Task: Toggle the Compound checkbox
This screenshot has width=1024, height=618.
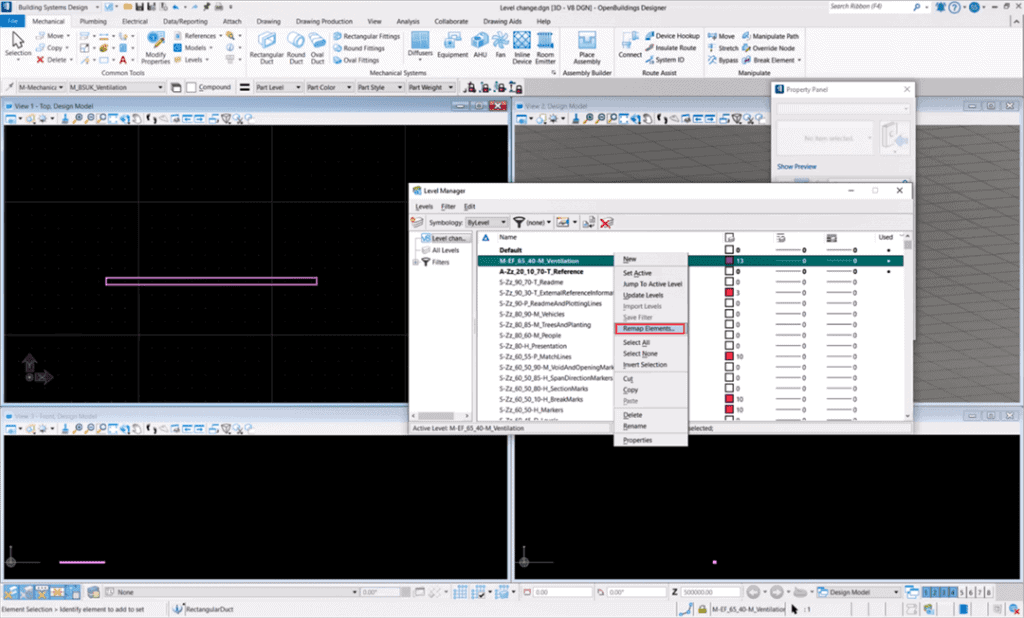Action: point(191,87)
